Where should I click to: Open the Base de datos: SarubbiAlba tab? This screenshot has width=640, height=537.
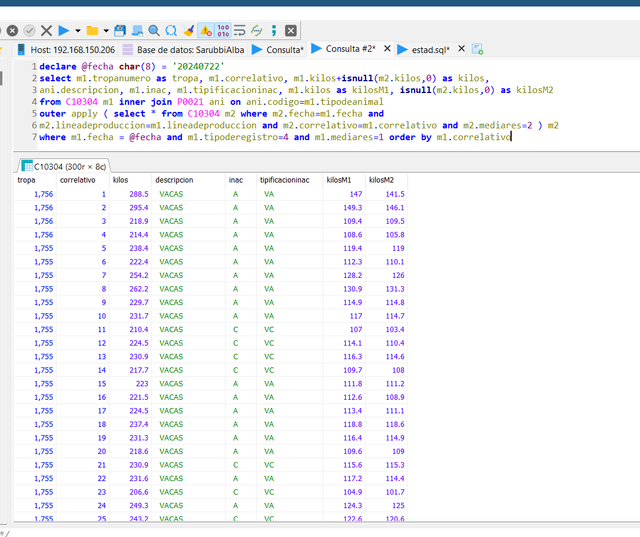184,50
